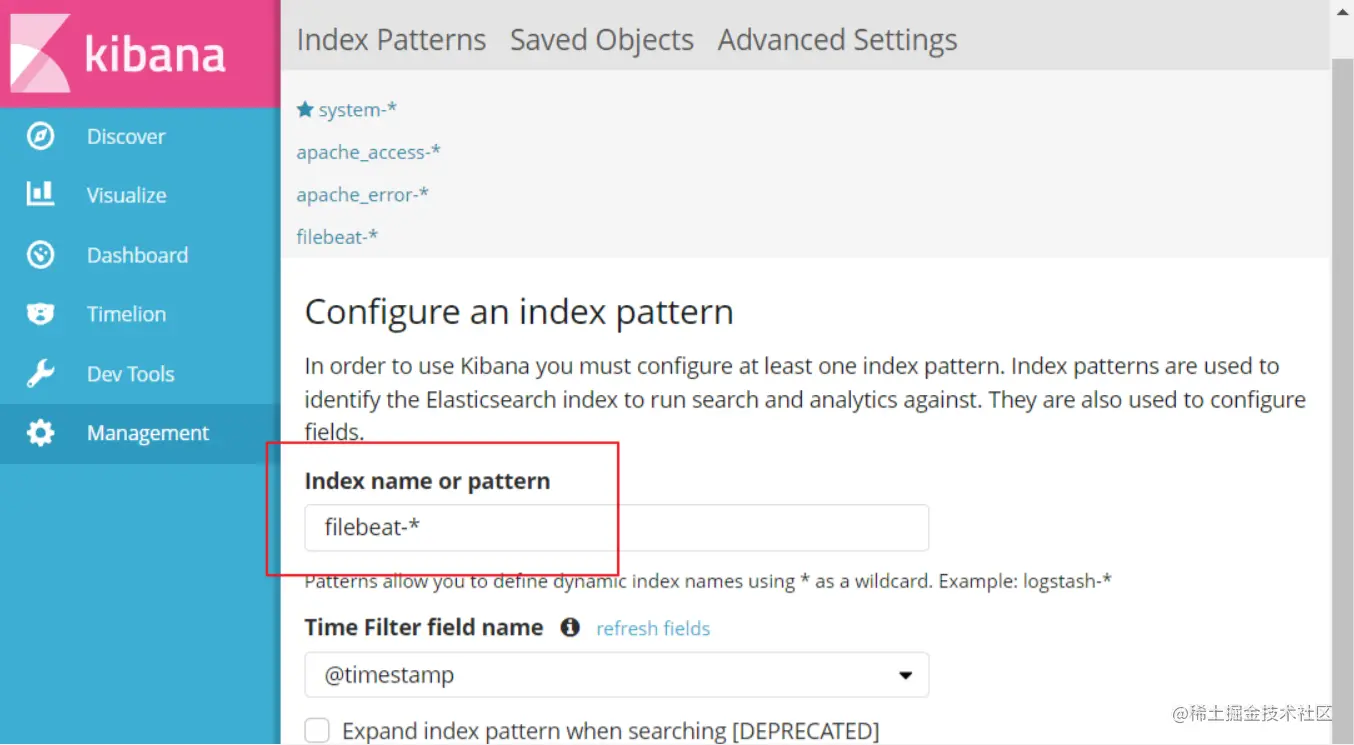The image size is (1354, 745).
Task: Switch to the Index Patterns tab
Action: [x=391, y=40]
